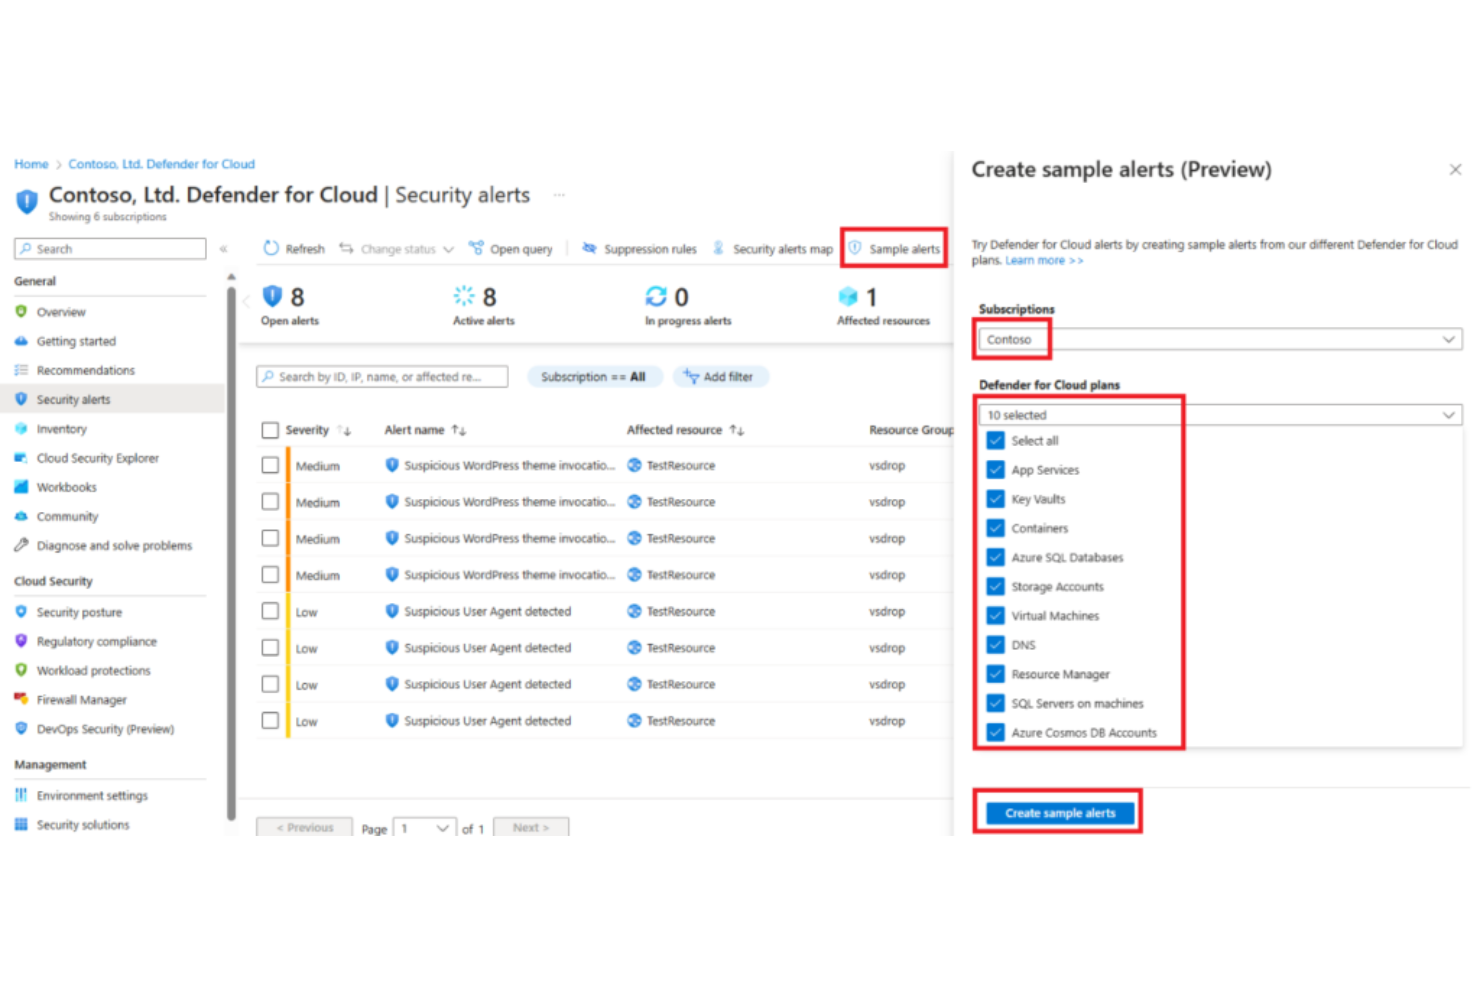Screen dimensions: 1480x987
Task: Open Firewall Manager
Action: tap(81, 699)
